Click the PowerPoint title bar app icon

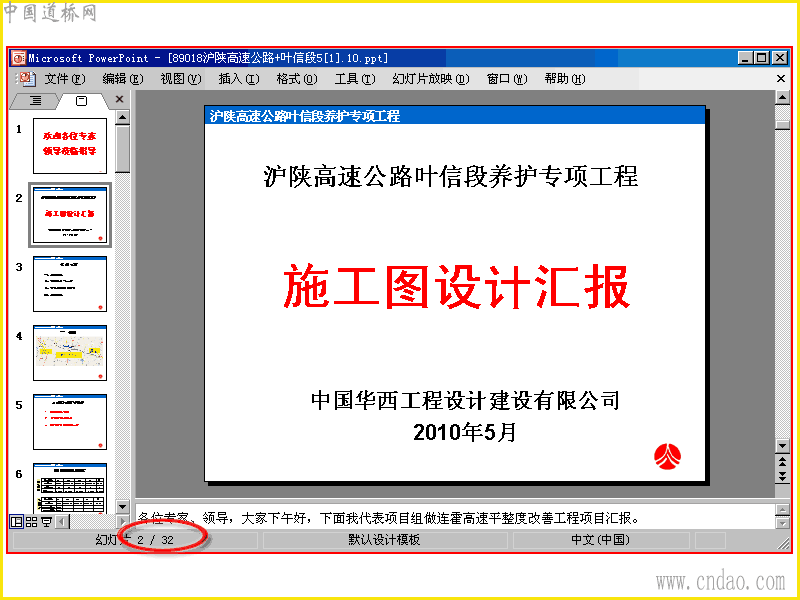click(x=19, y=58)
